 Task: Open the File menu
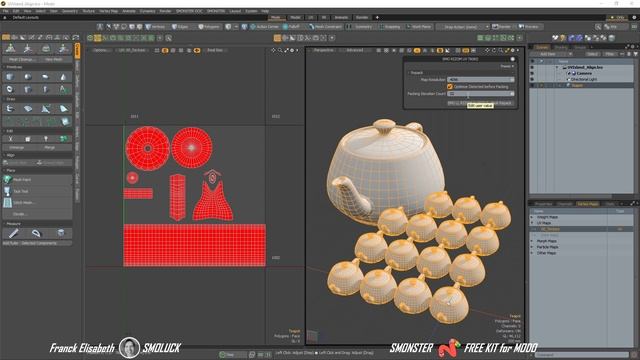point(6,11)
